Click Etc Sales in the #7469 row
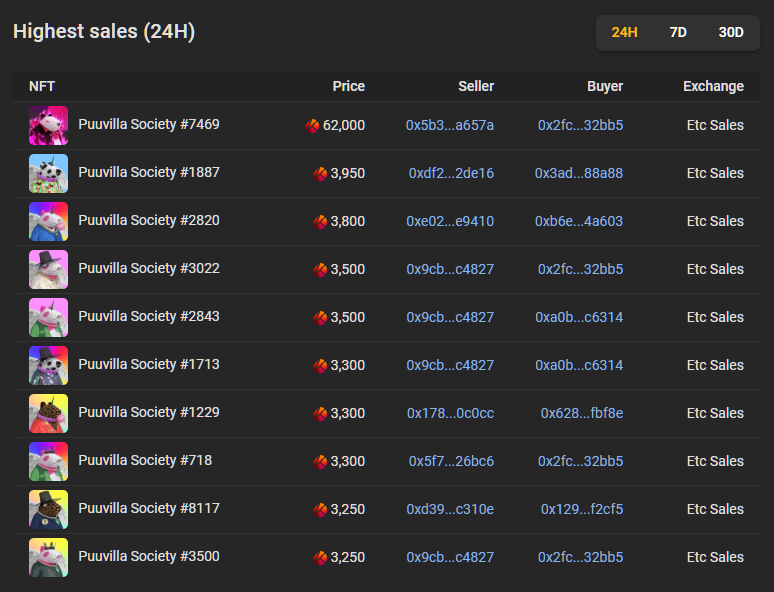Screen dimensions: 774x592 tap(715, 125)
